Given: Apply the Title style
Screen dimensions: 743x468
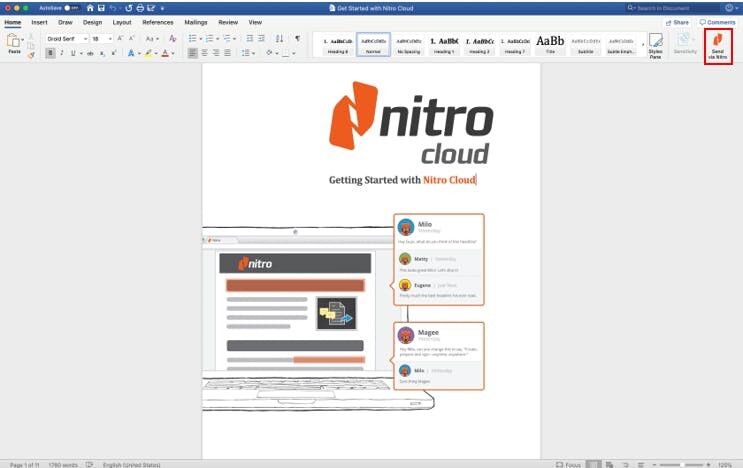Looking at the screenshot, I should pos(550,45).
